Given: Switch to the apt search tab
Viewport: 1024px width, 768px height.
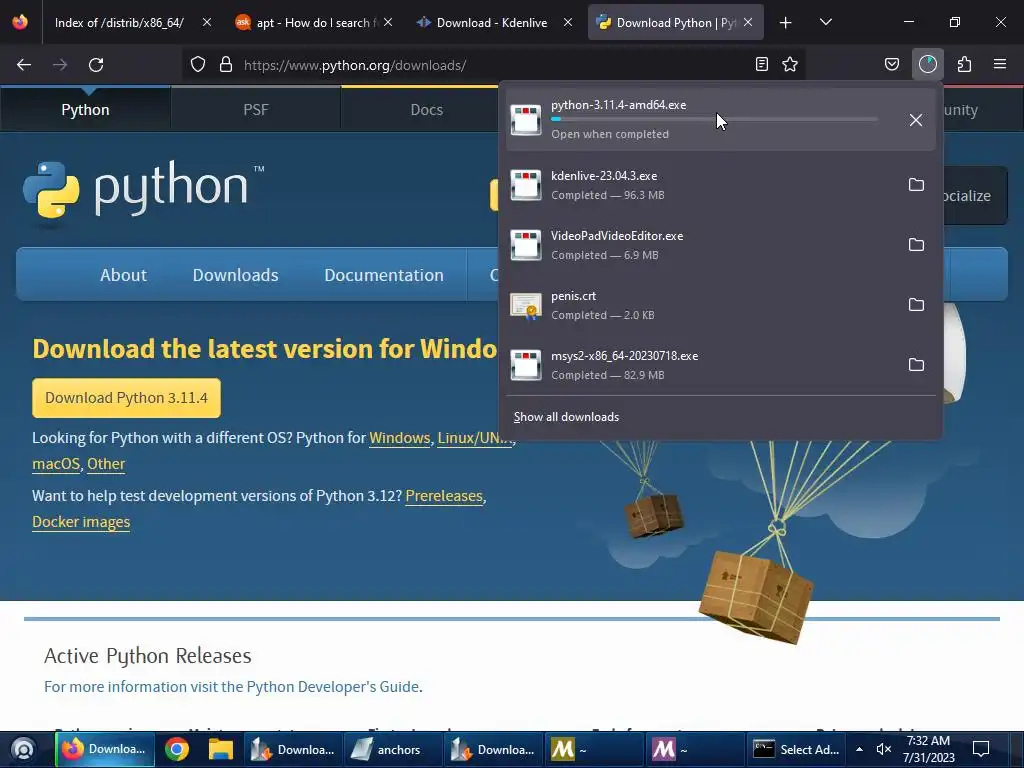Looking at the screenshot, I should click(x=313, y=23).
